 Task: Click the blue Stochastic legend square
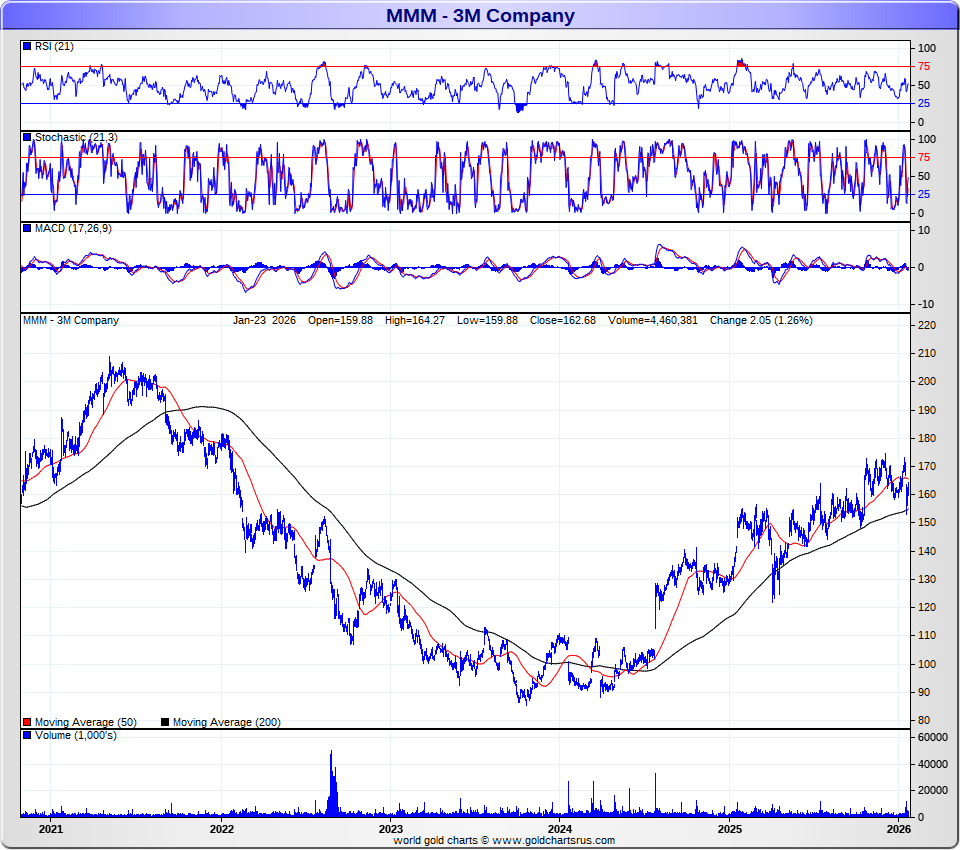(x=27, y=137)
